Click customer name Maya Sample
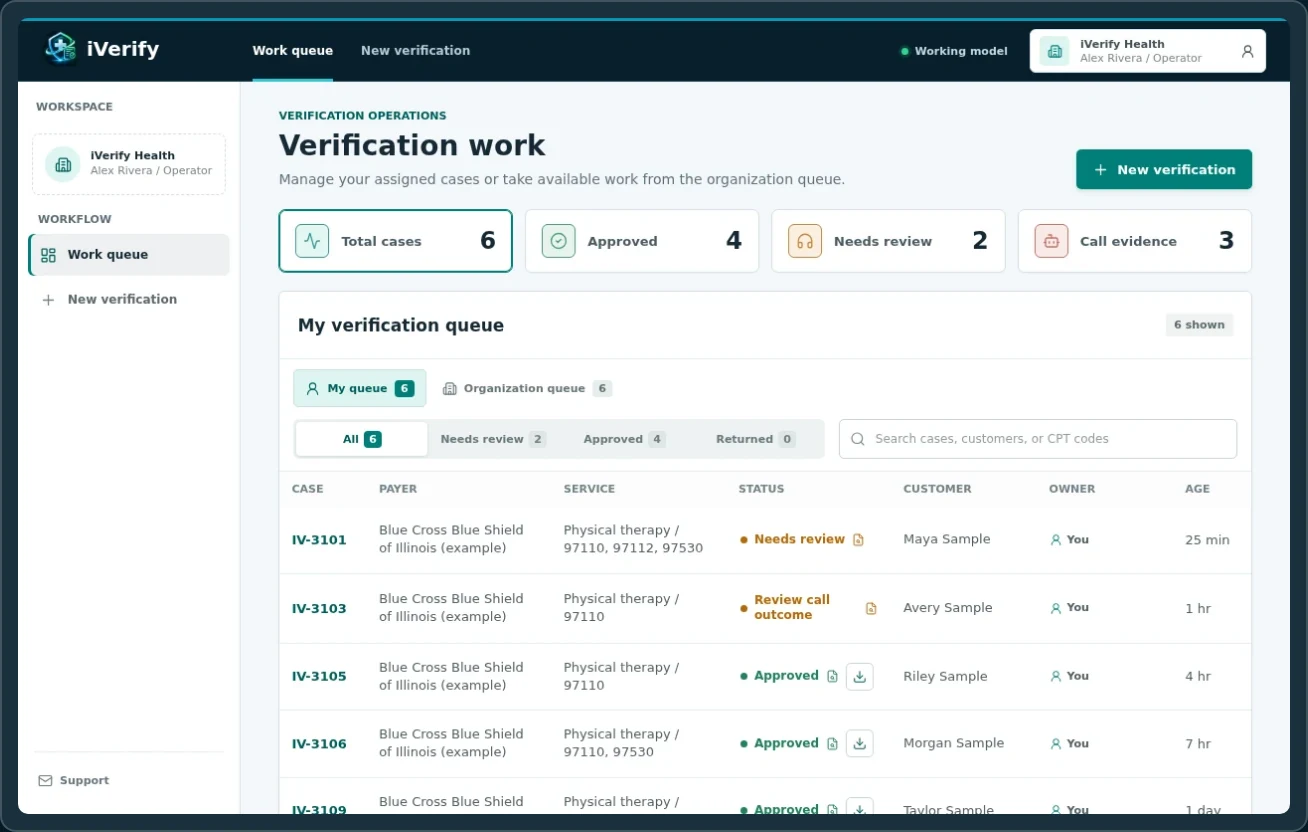 click(x=946, y=539)
